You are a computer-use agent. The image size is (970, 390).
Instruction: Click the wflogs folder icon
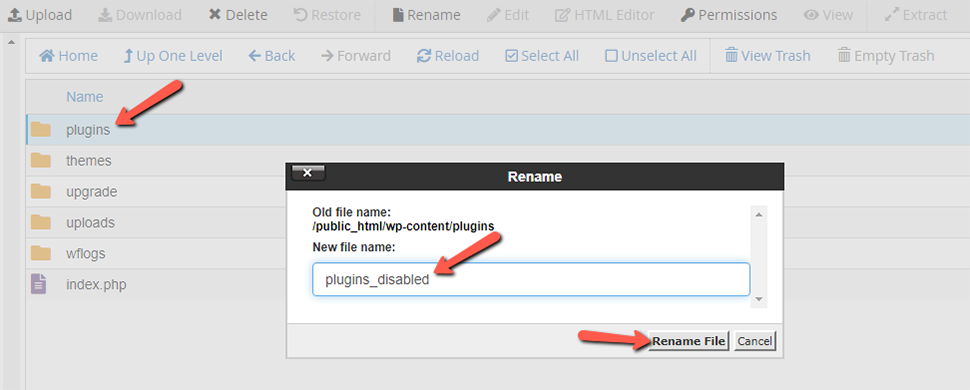pos(41,253)
